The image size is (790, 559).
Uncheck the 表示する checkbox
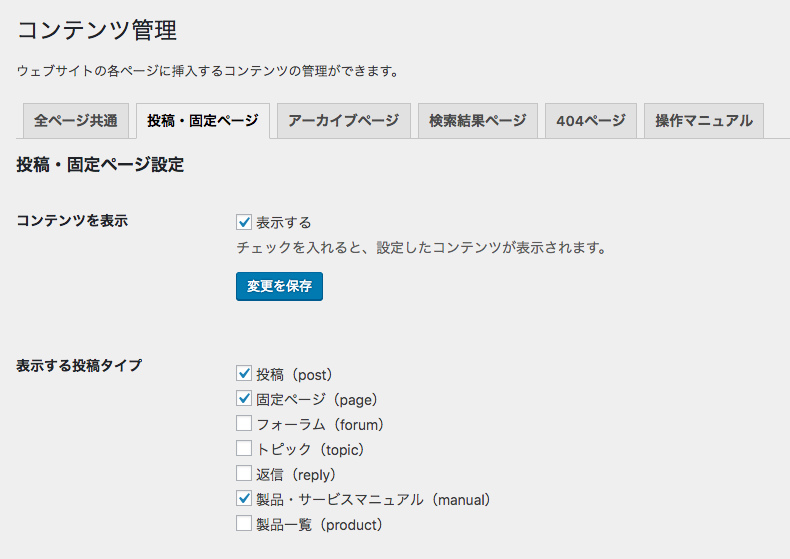244,222
